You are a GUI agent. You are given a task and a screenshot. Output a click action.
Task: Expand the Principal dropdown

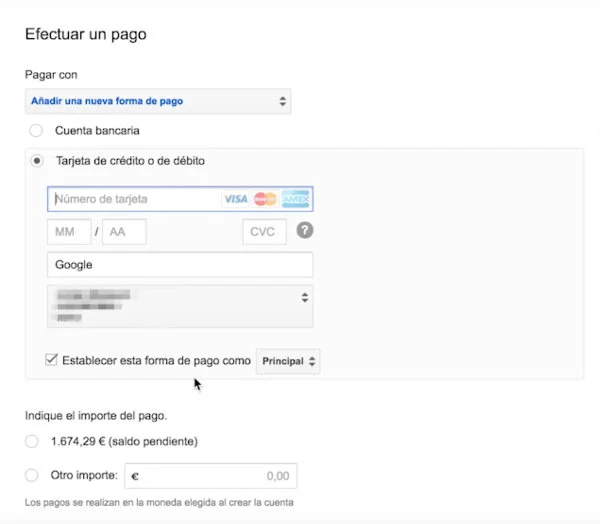tap(288, 360)
